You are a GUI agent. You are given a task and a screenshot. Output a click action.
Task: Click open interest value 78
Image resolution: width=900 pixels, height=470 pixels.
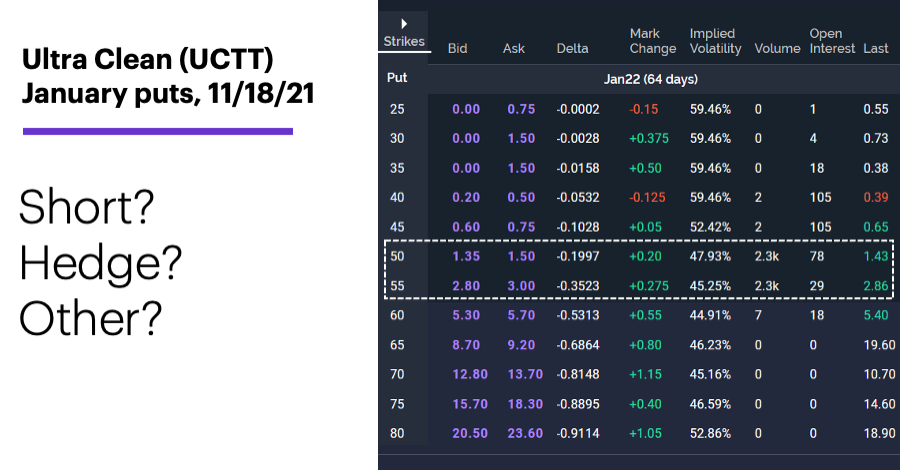coord(817,256)
